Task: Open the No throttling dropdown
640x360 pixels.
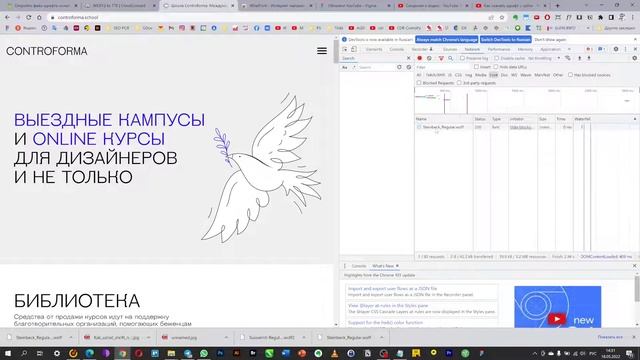Action: click(x=544, y=58)
